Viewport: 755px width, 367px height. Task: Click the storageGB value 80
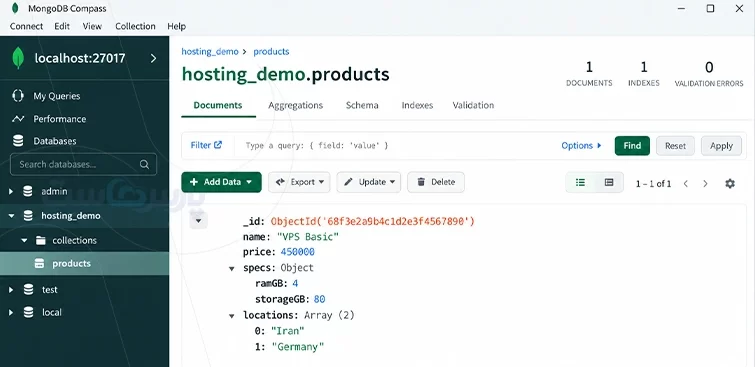[x=319, y=299]
